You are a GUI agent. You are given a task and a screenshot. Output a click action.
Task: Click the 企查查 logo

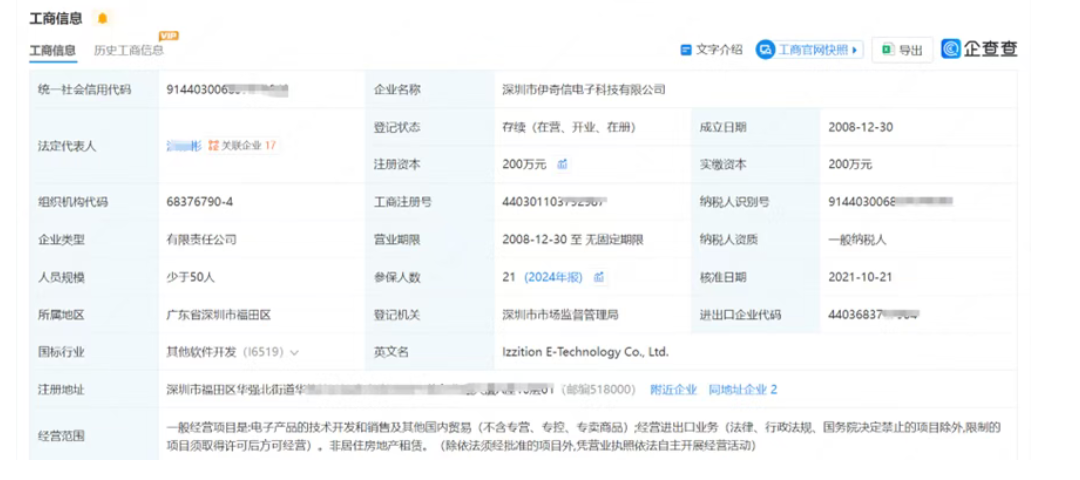click(979, 49)
